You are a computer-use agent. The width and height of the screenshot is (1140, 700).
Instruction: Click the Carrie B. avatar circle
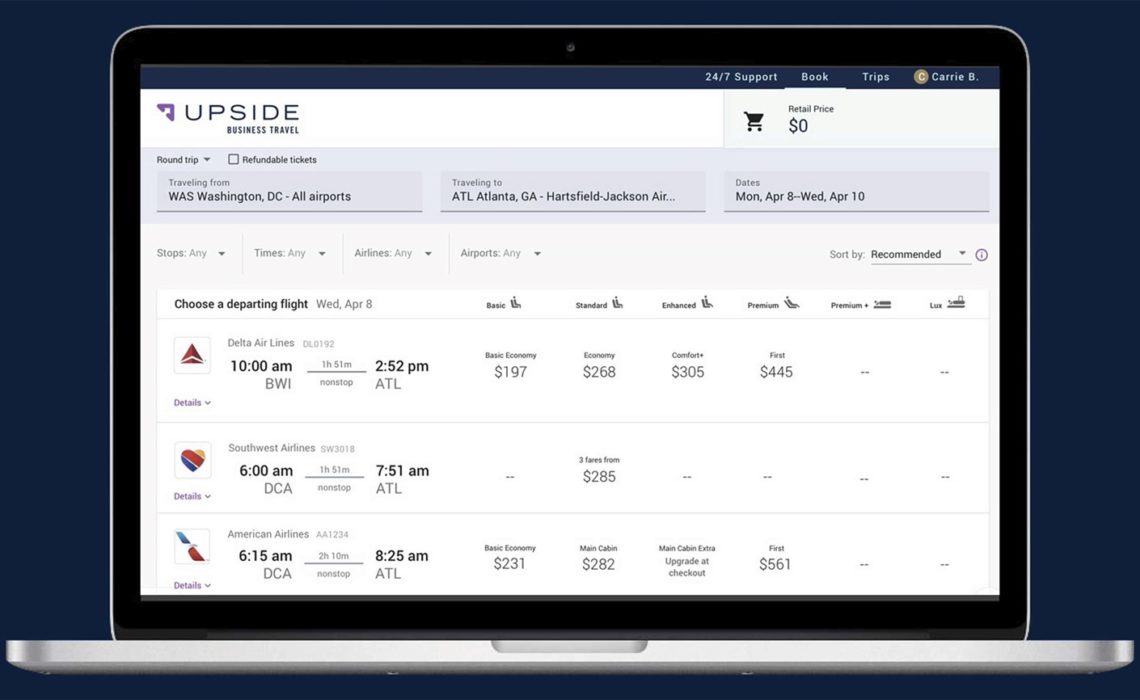[920, 76]
